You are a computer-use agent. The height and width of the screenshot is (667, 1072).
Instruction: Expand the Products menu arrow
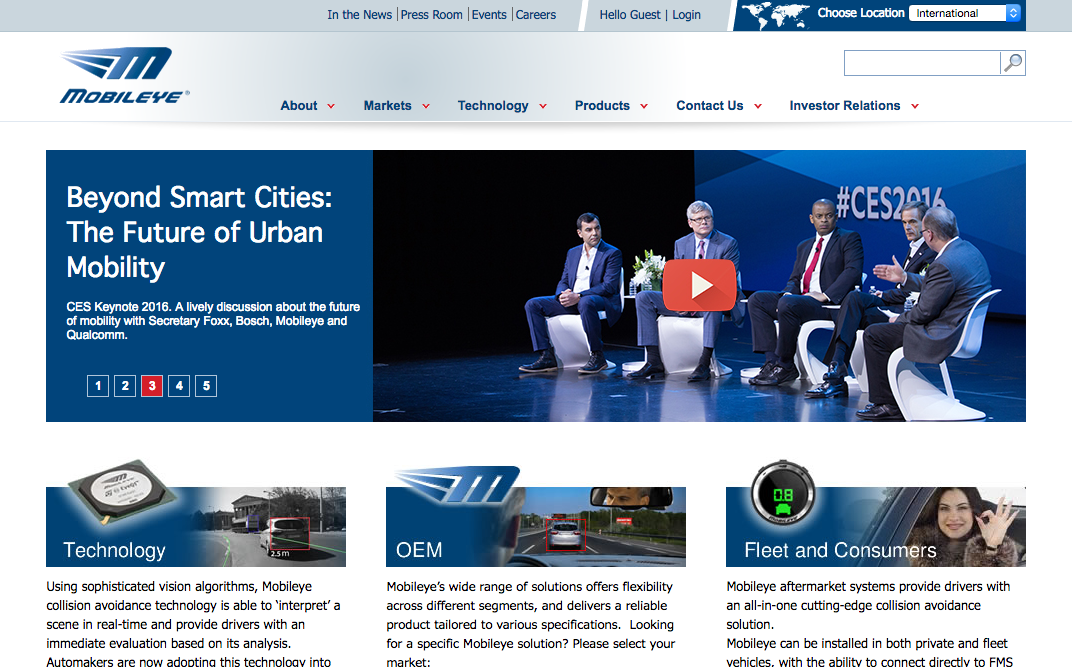(644, 107)
